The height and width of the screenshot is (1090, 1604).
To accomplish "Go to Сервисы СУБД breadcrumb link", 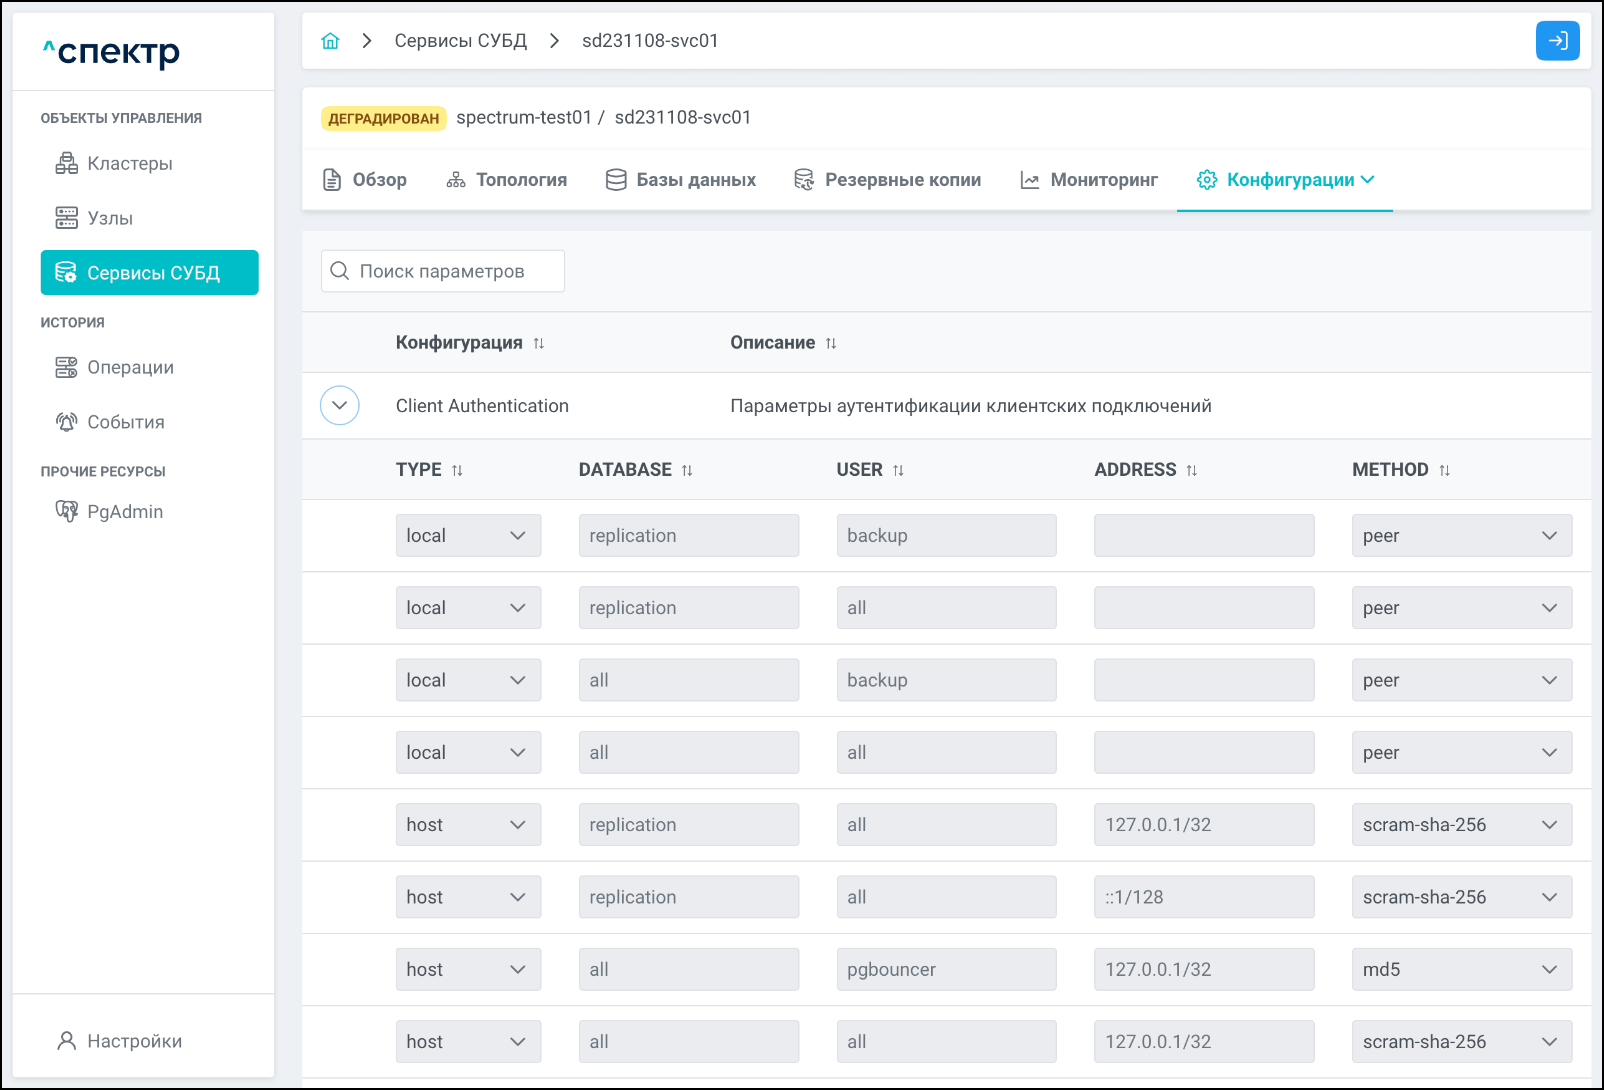I will (x=460, y=41).
